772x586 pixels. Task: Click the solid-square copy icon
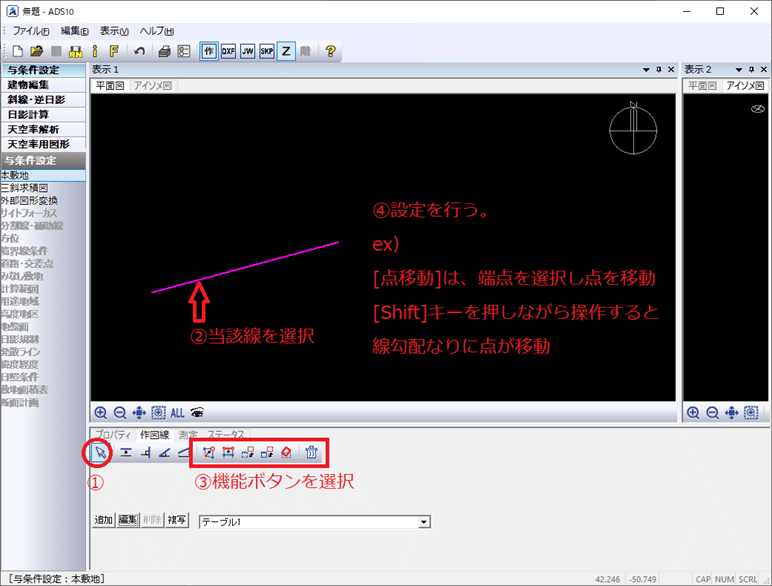pos(267,453)
